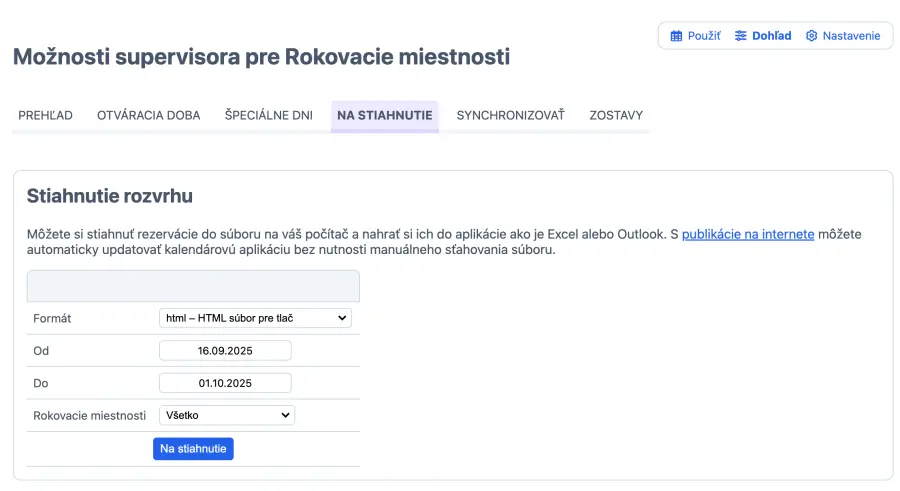900x491 pixels.
Task: Open the Rokovacie miestnosti dropdown showing Všetko
Action: click(226, 415)
